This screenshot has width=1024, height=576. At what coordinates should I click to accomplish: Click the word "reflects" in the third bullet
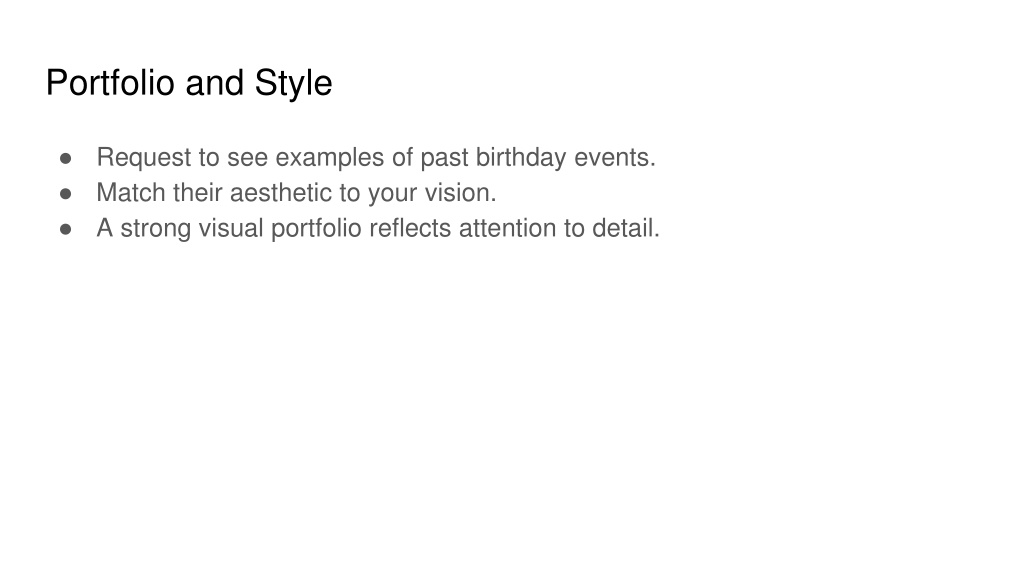coord(410,228)
